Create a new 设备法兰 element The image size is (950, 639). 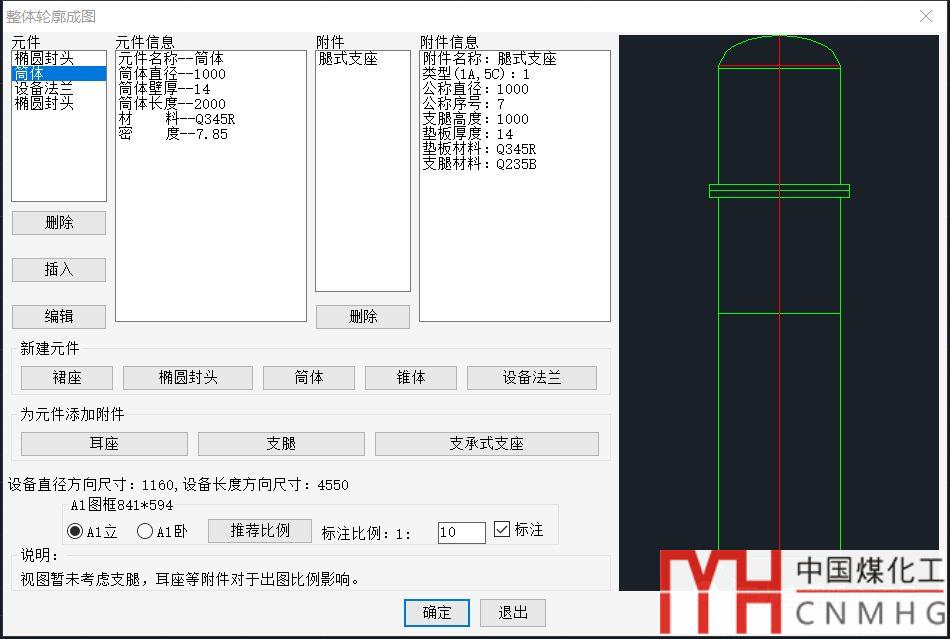click(532, 378)
